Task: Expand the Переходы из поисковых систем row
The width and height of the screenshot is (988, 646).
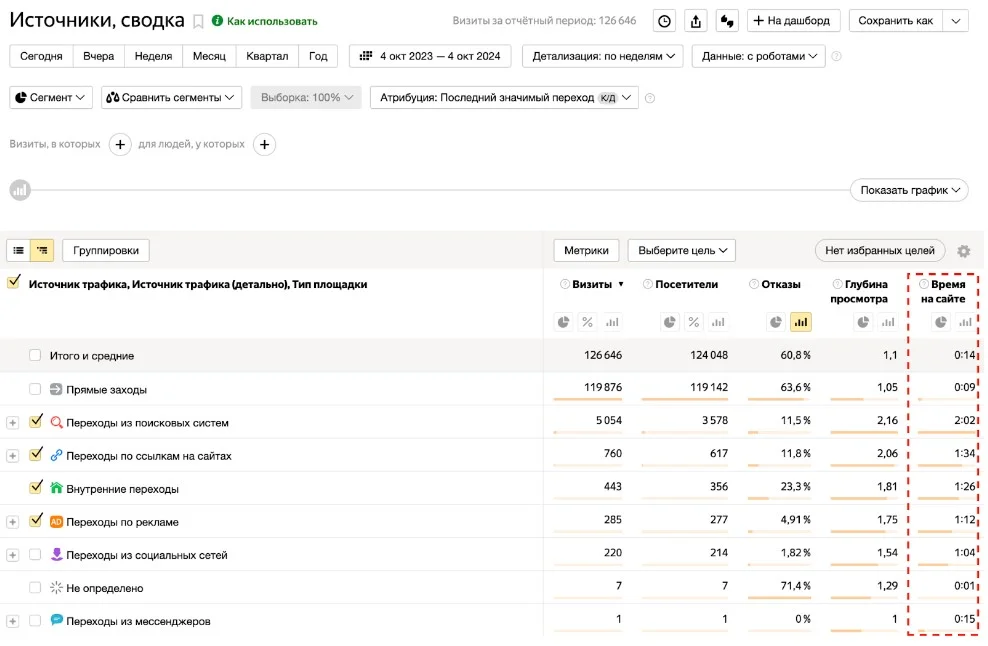Action: point(13,423)
